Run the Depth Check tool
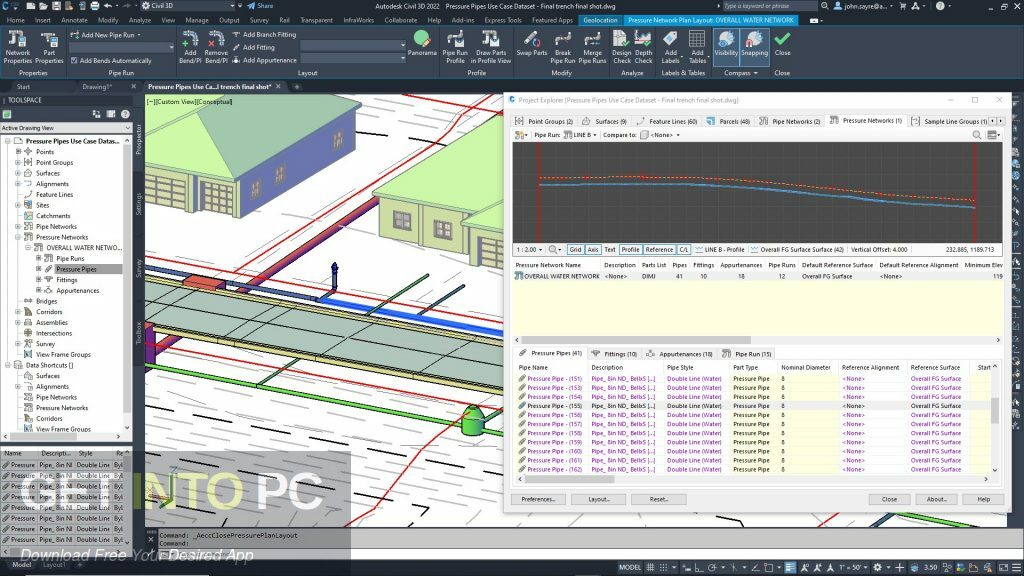The image size is (1024, 576). pos(643,46)
